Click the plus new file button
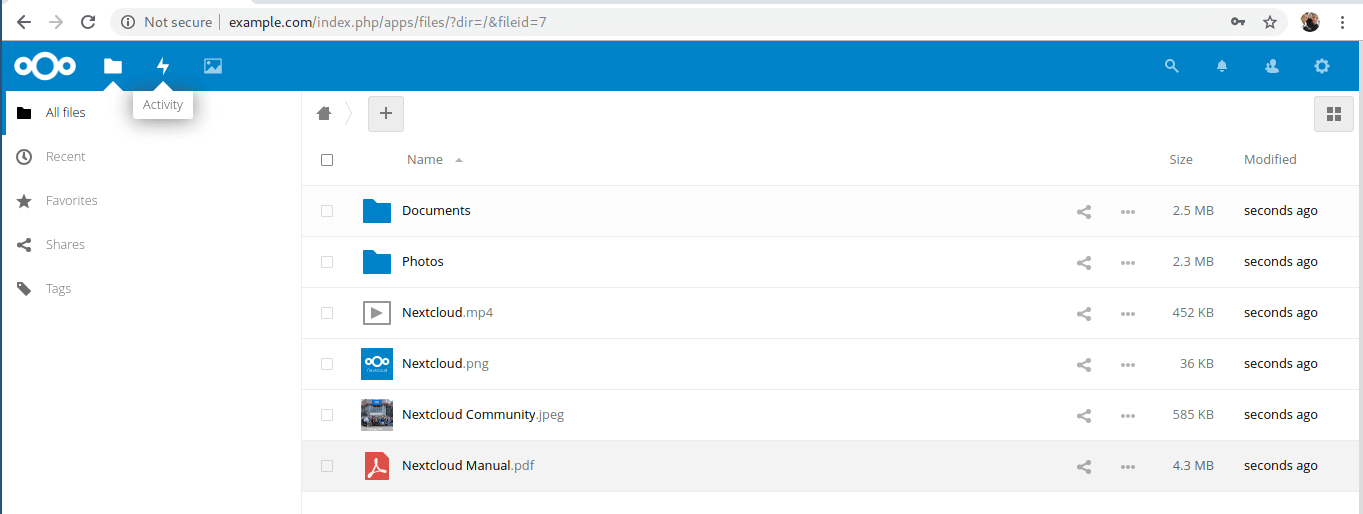Screen dimensions: 1363x514 pyautogui.click(x=386, y=114)
